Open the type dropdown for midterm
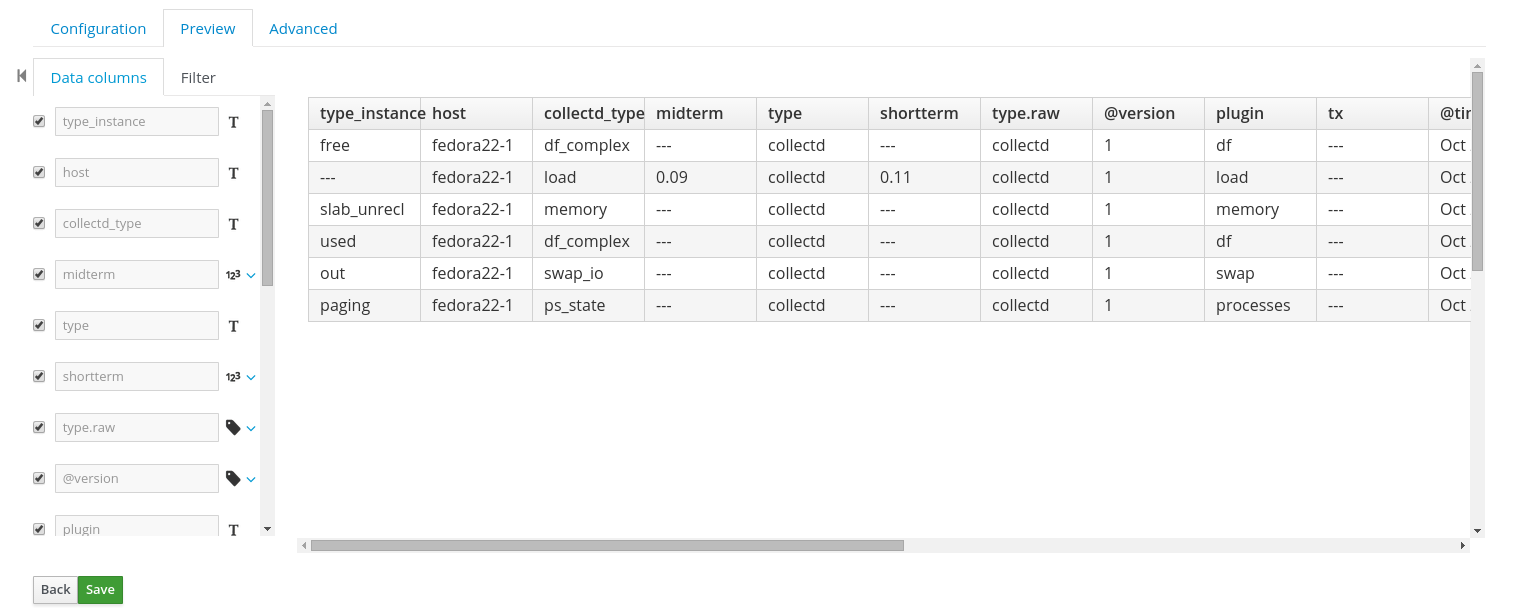1515x615 pixels. click(251, 275)
